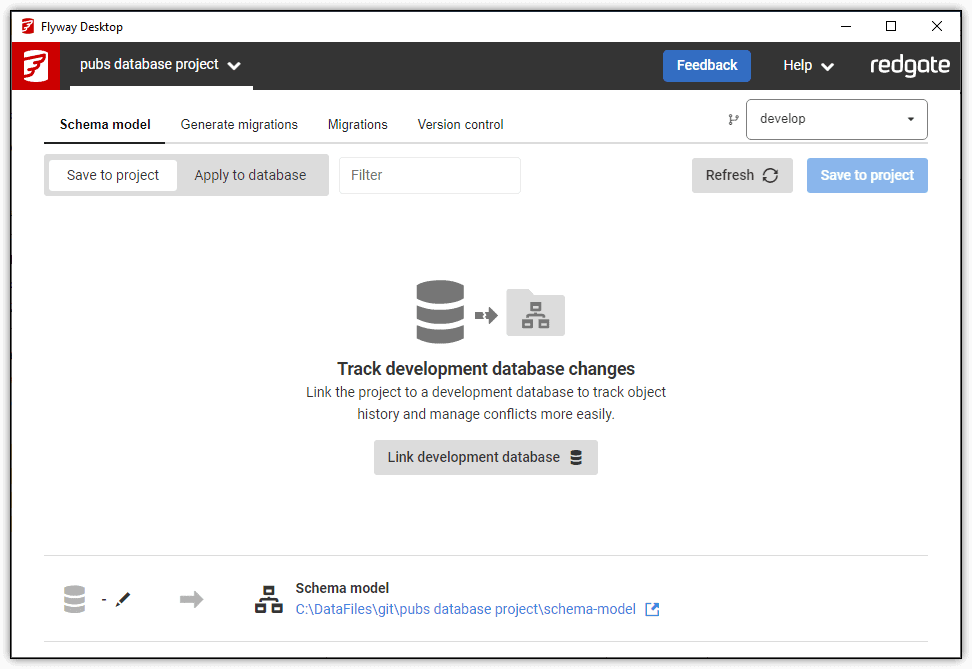
Task: Click the Feedback button
Action: tap(706, 65)
